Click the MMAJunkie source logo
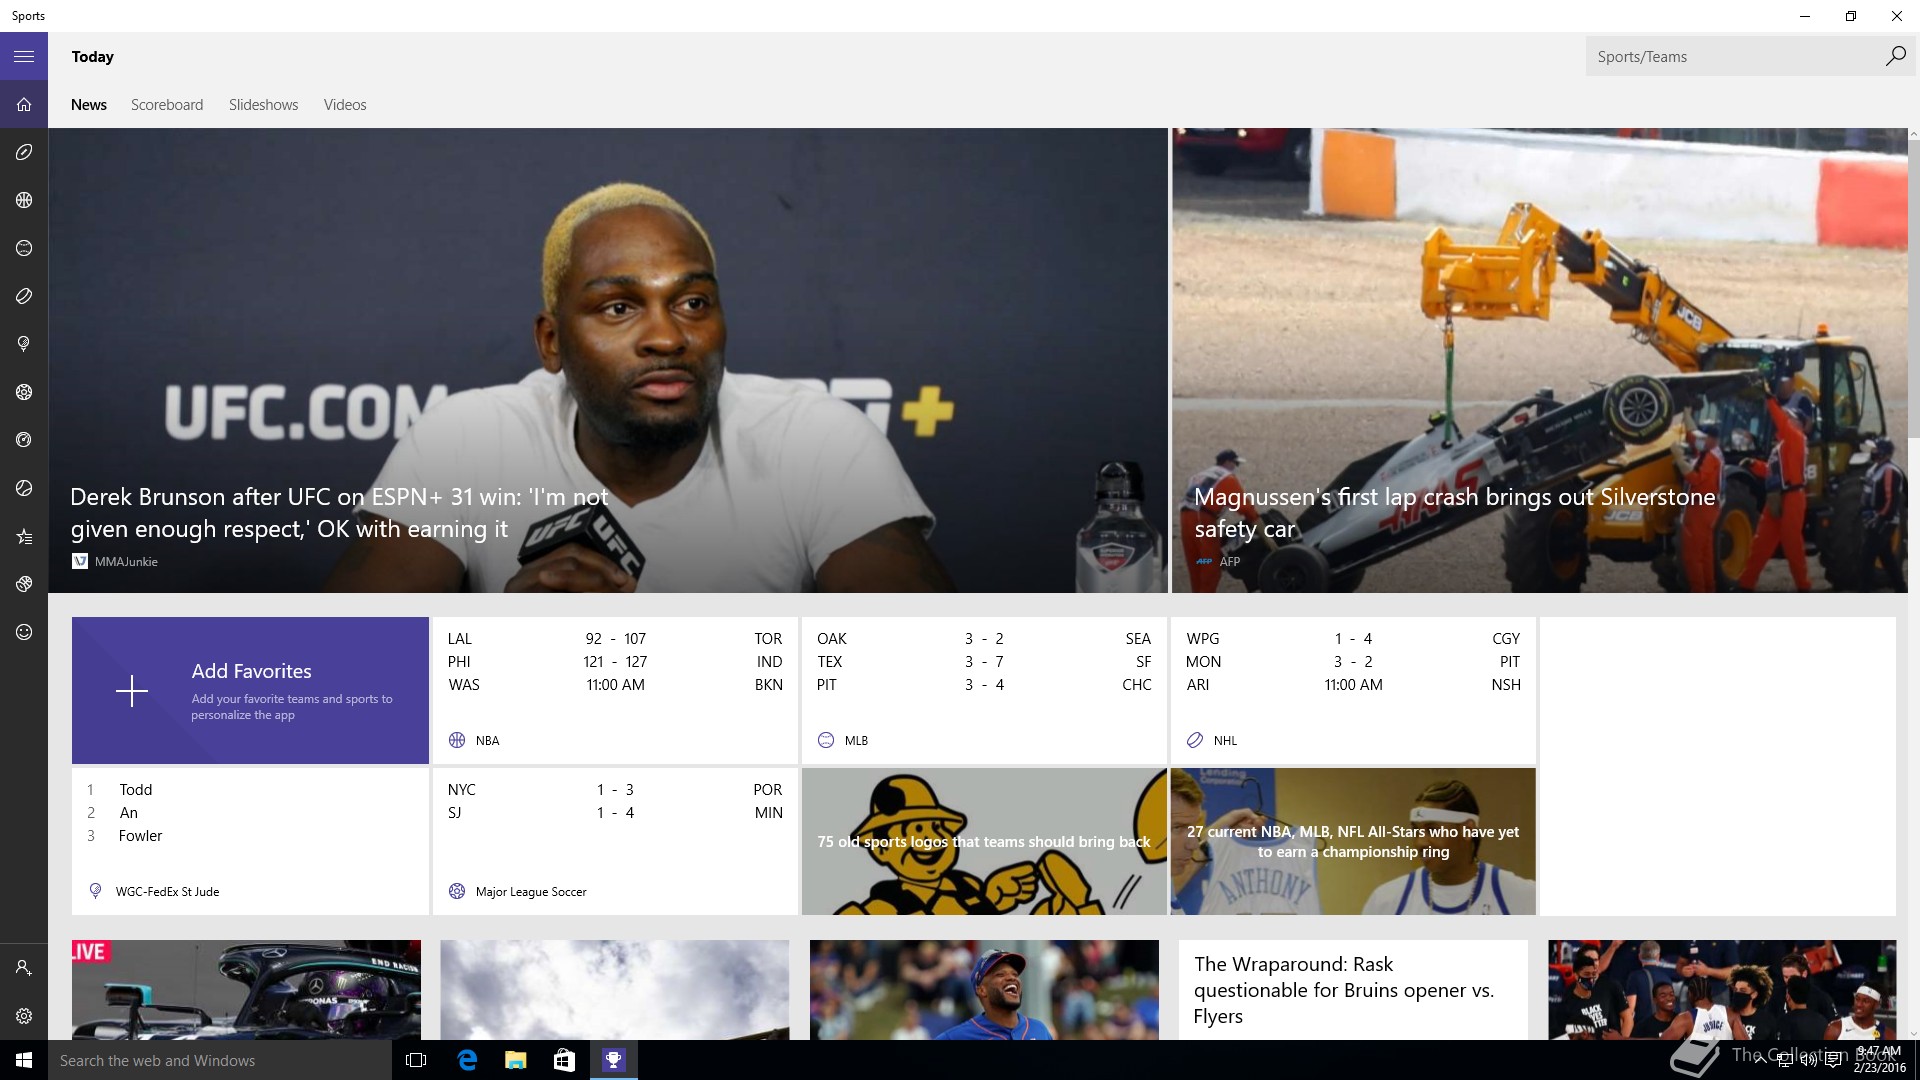The height and width of the screenshot is (1080, 1920). (80, 562)
